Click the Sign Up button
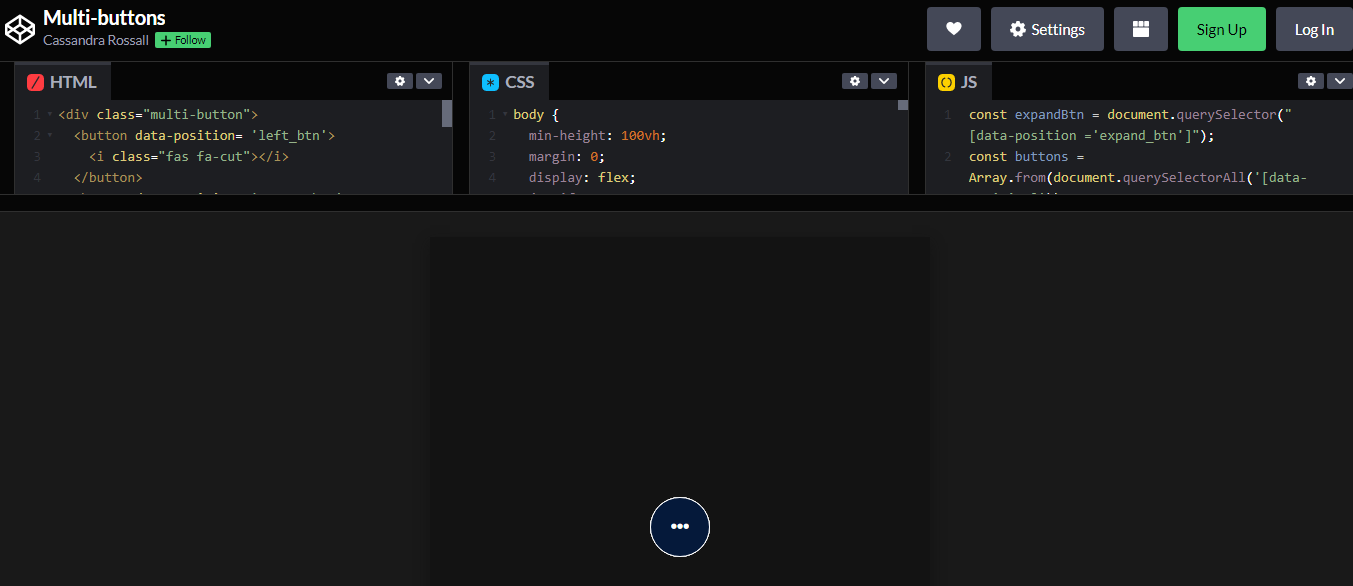1353x586 pixels. 1221,29
